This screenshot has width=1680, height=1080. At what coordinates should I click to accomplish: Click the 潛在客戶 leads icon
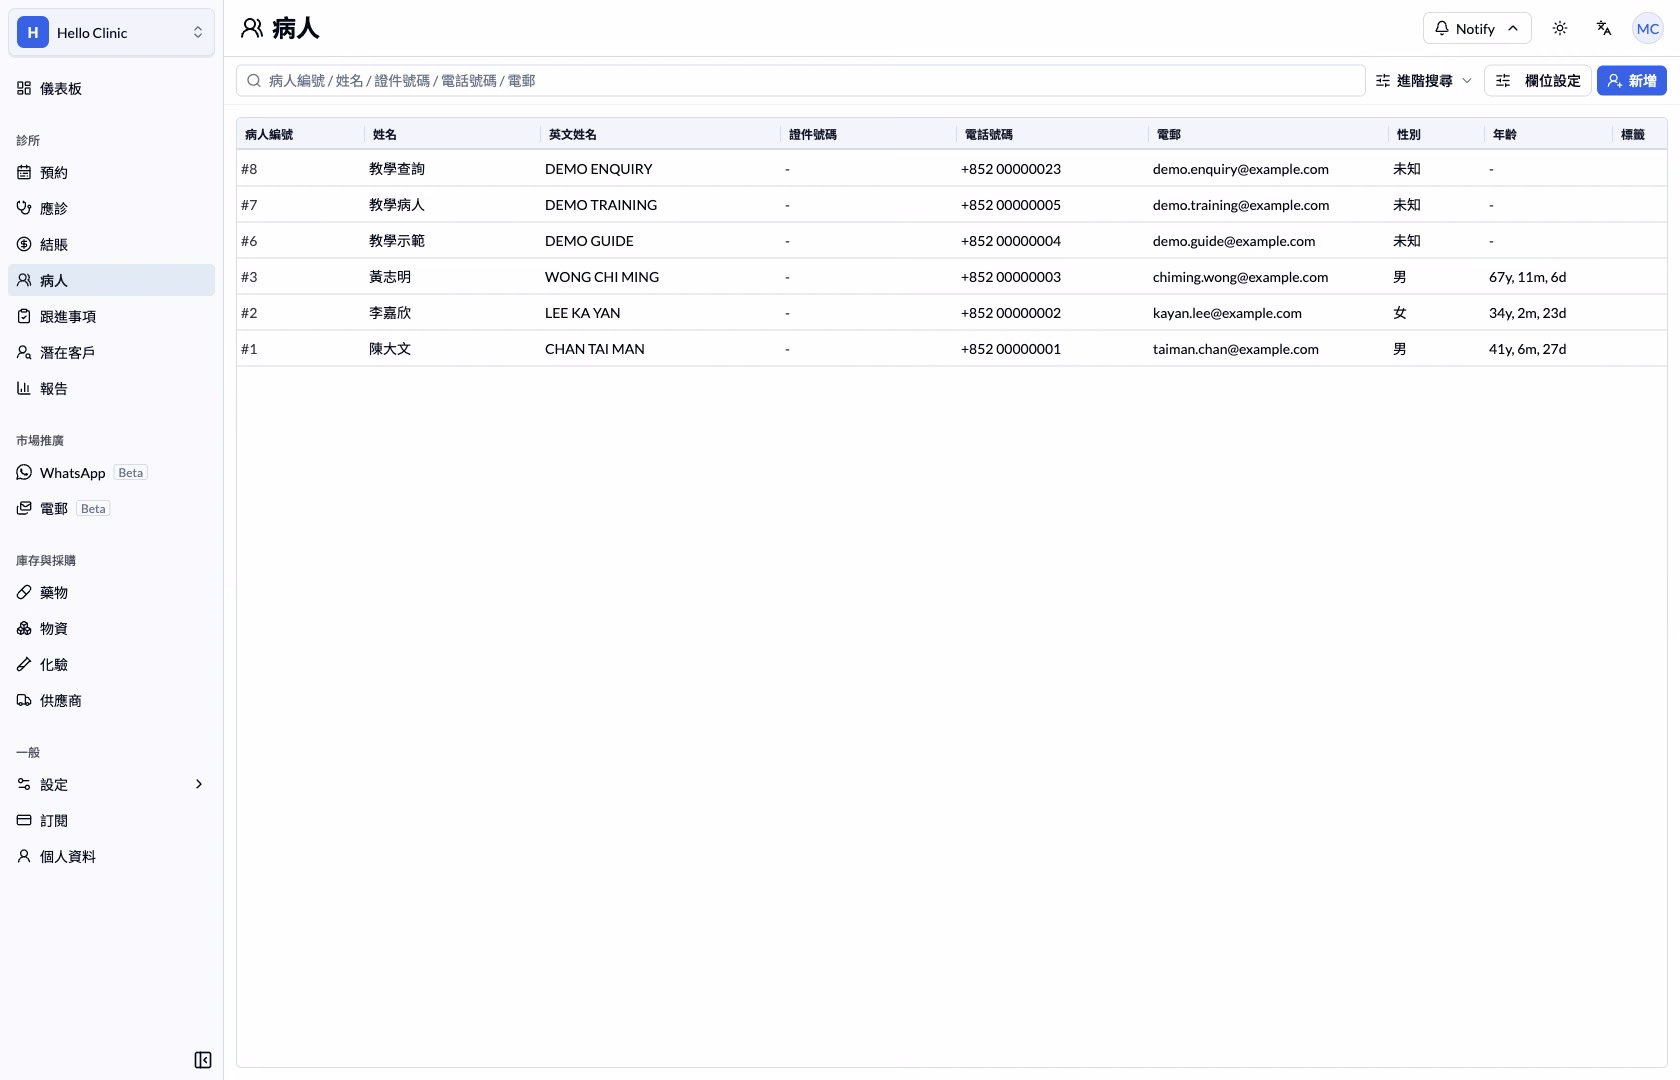pos(24,353)
